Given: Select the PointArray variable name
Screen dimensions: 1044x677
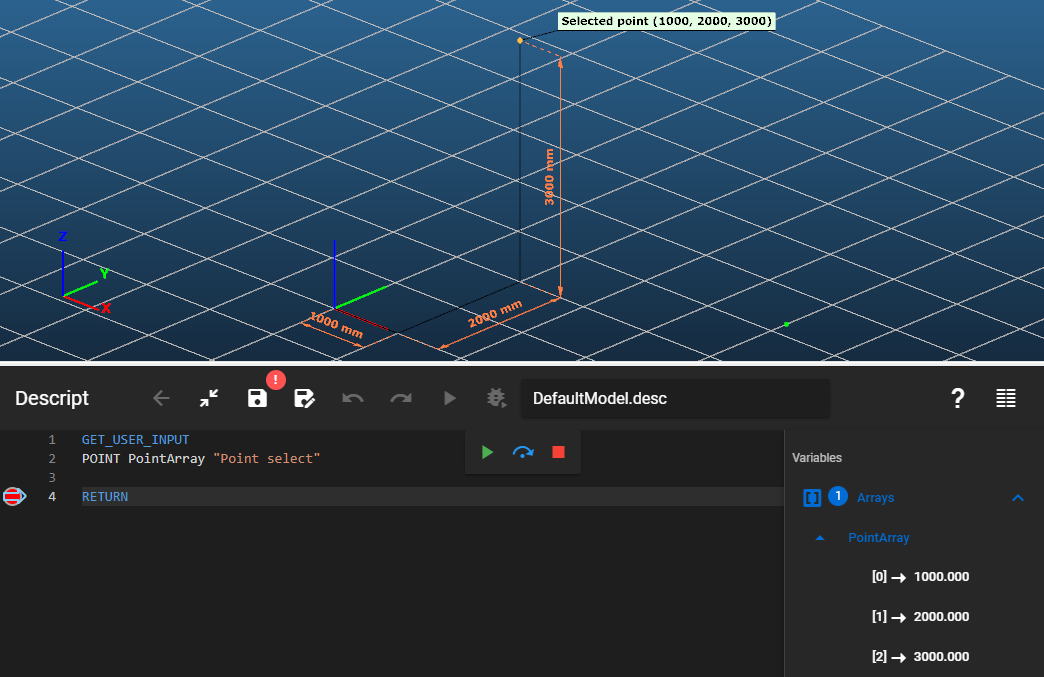Looking at the screenshot, I should [x=878, y=538].
